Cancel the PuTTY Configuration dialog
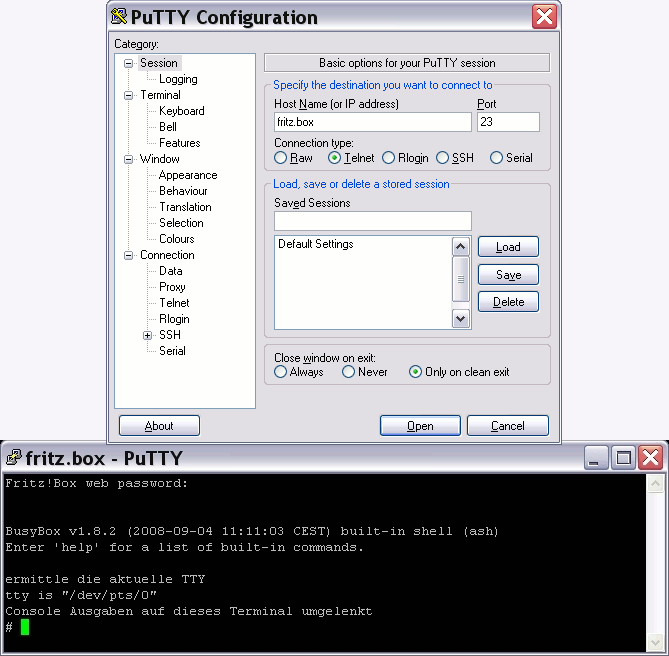 tap(508, 426)
